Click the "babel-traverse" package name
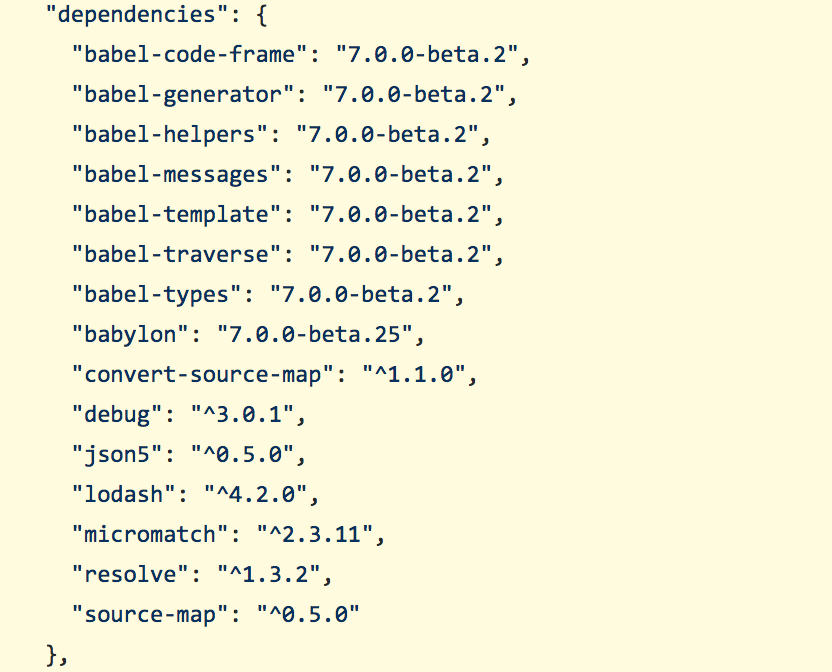Screen dimensions: 832x672 point(170,255)
